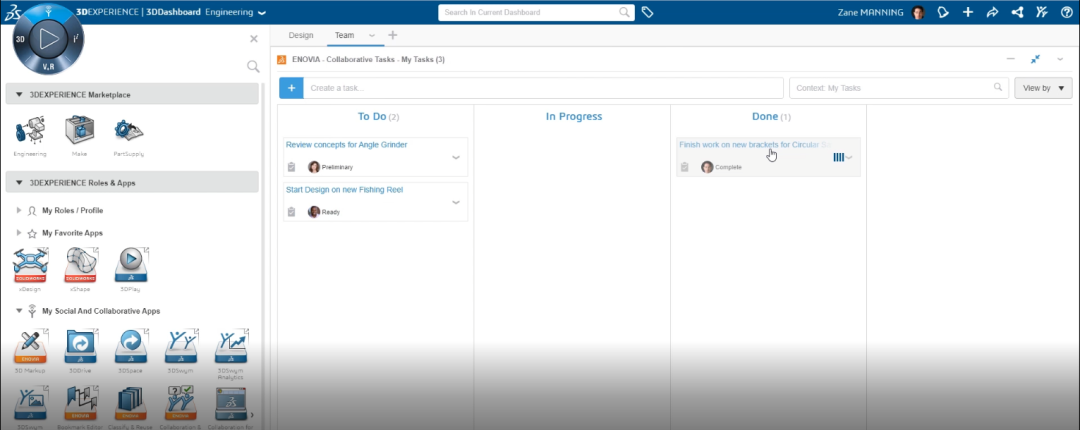Close the side apps panel

[x=253, y=39]
